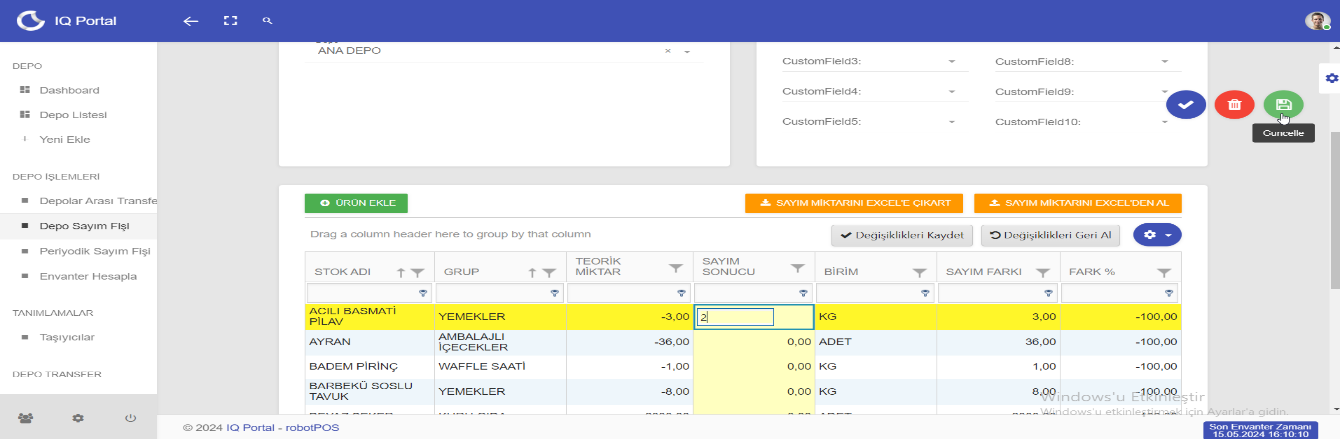The height and width of the screenshot is (439, 1340).
Task: Click the power logout icon in sidebar footer
Action: pyautogui.click(x=130, y=418)
